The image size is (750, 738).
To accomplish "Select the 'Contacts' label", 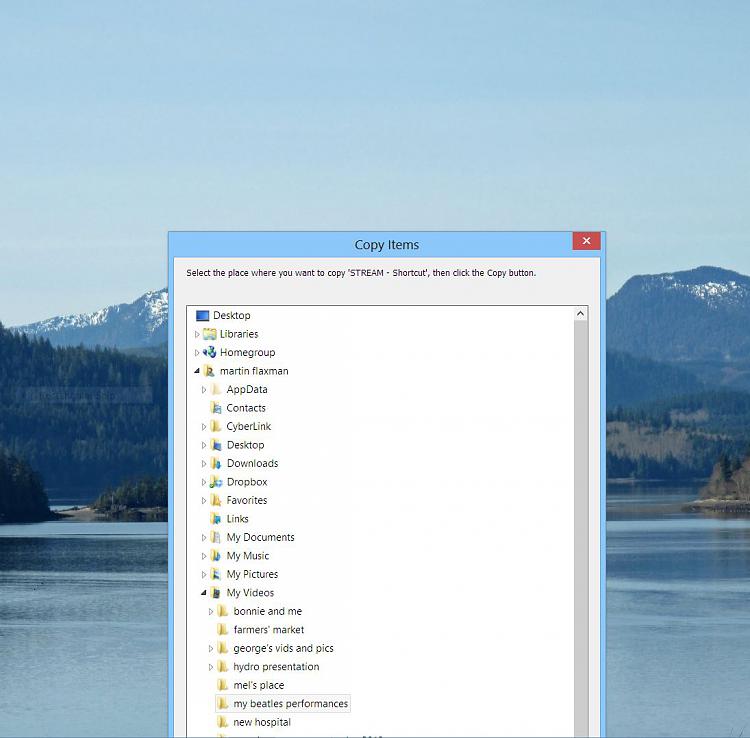I will coord(246,408).
